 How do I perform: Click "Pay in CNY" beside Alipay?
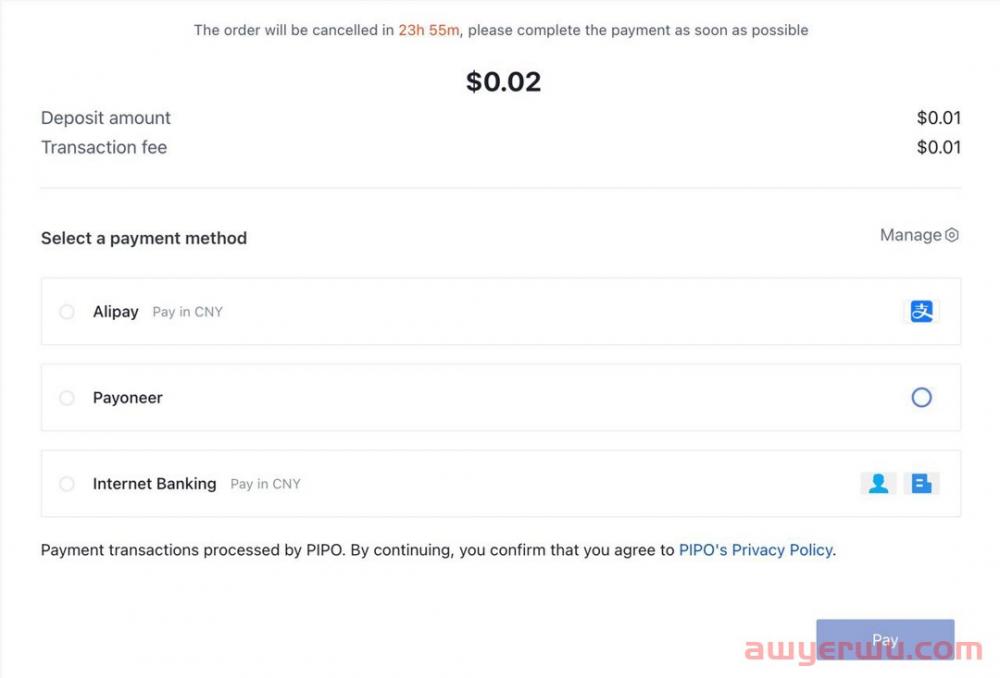[188, 312]
